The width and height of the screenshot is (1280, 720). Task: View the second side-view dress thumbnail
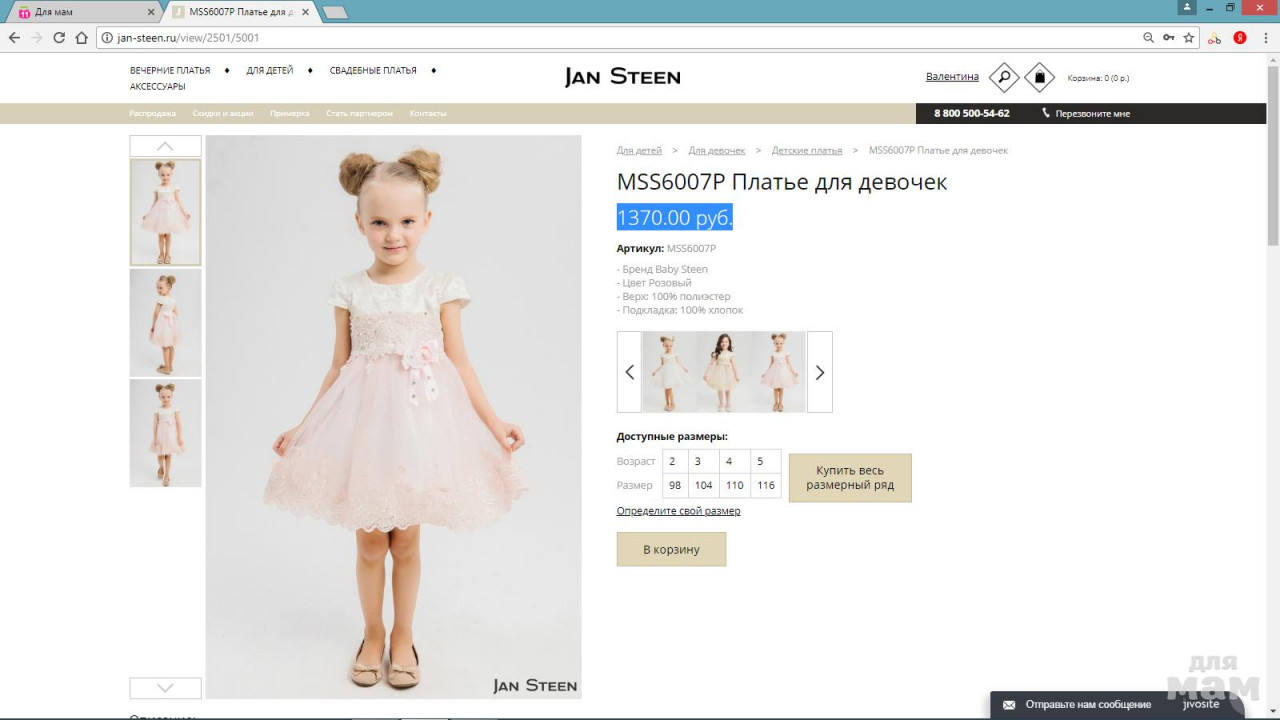pos(165,322)
